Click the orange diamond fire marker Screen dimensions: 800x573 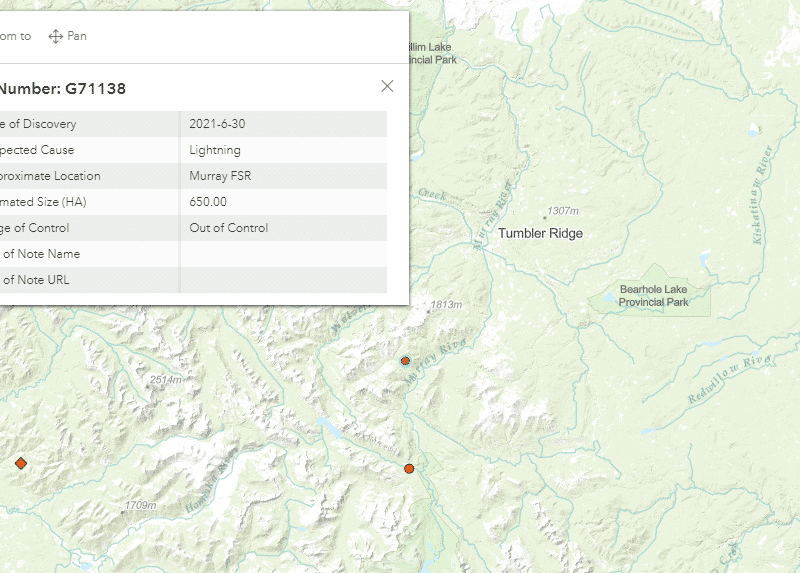tap(21, 463)
